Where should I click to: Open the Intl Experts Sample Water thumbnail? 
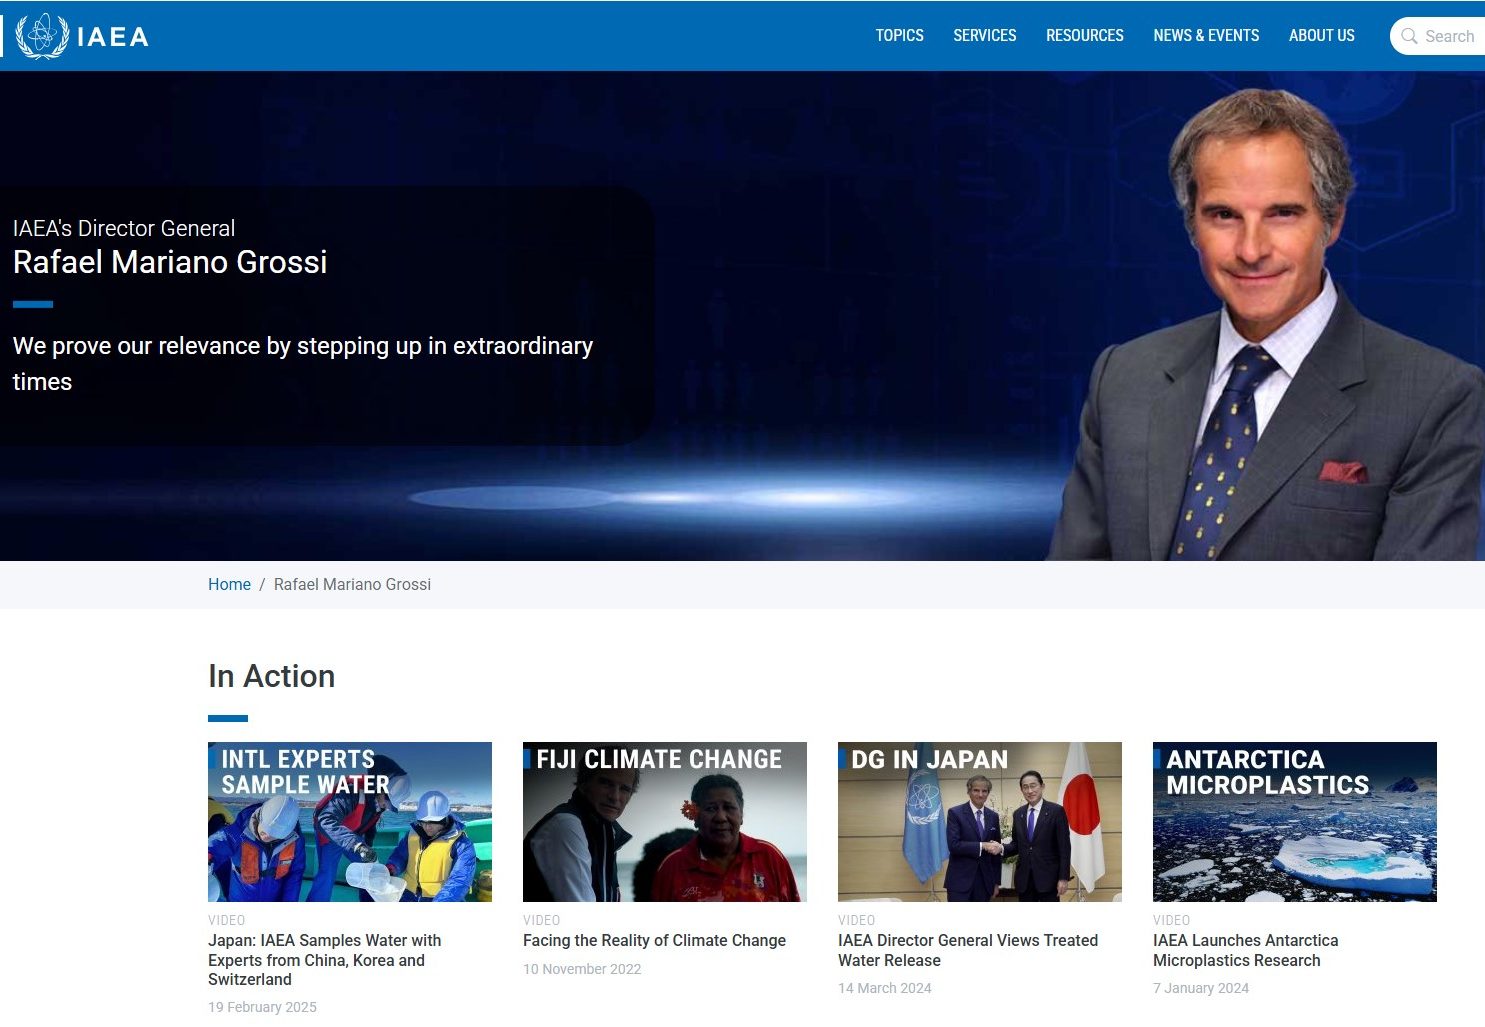(349, 822)
